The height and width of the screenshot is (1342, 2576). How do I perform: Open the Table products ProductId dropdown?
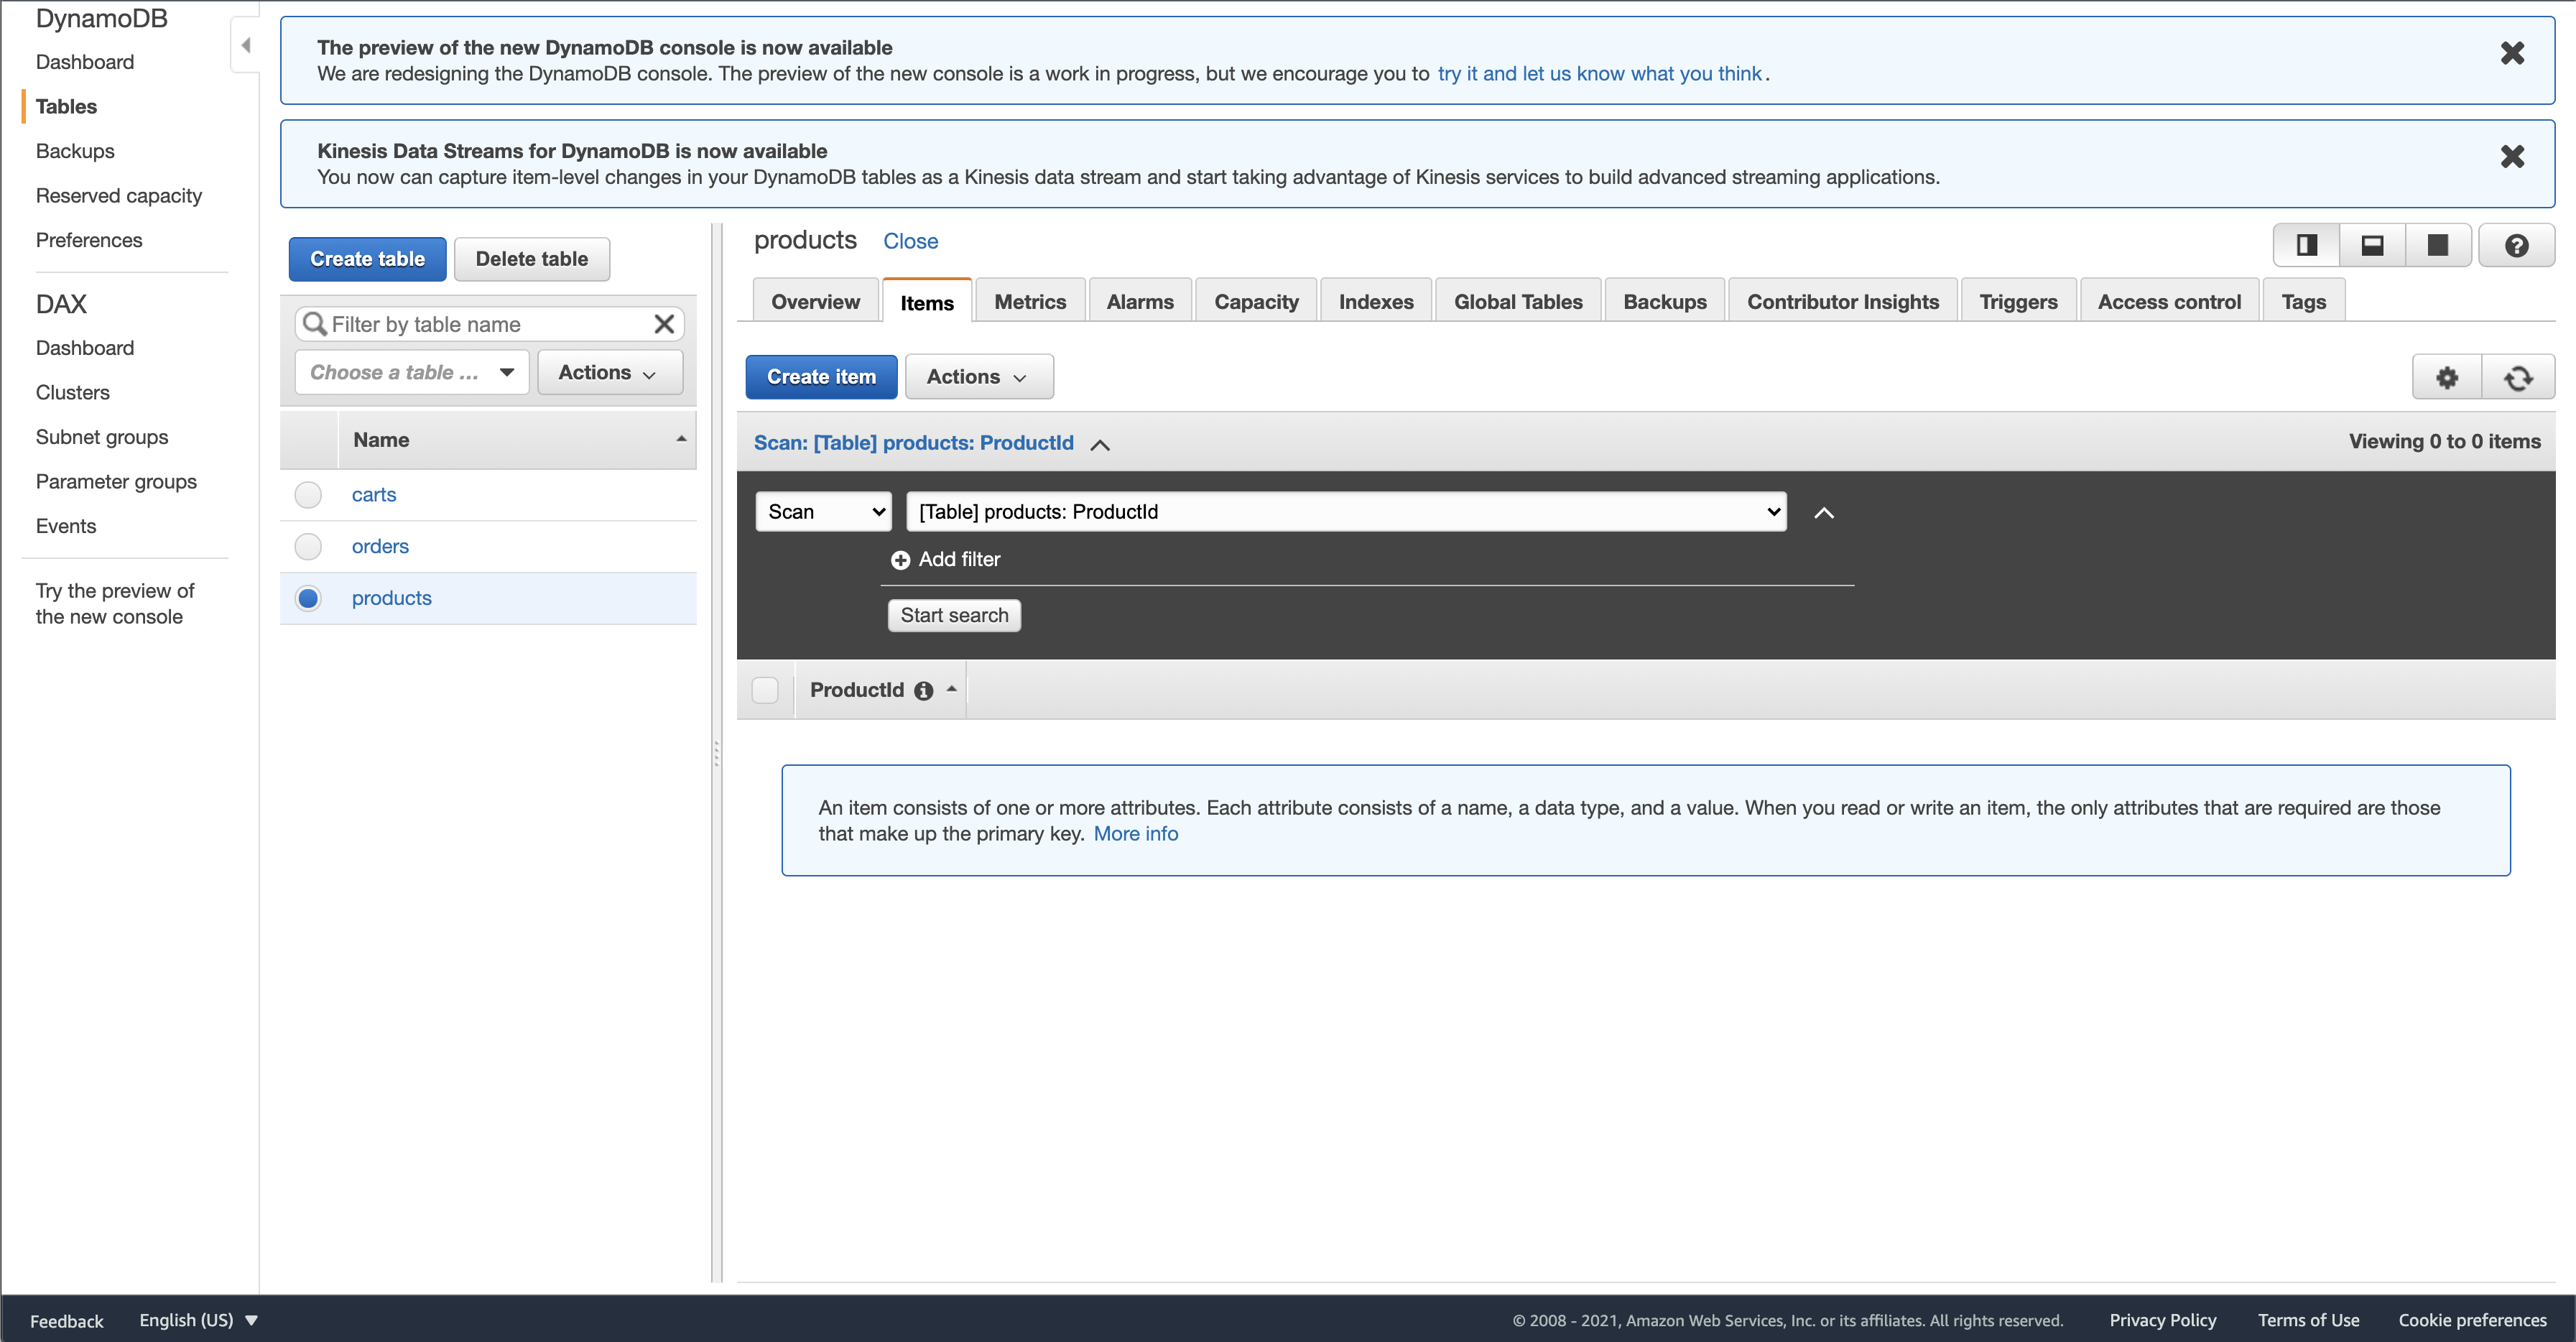pyautogui.click(x=1346, y=512)
